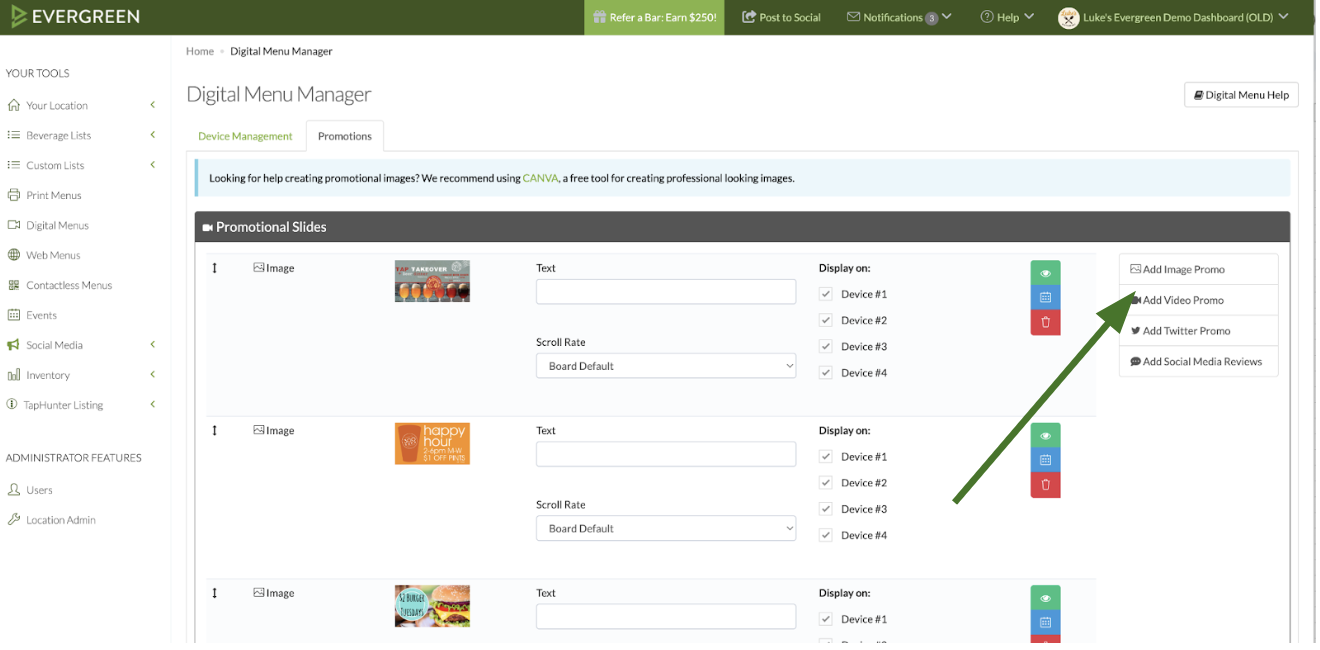
Task: Open the Tap Takeover promo thumbnail
Action: pos(432,281)
